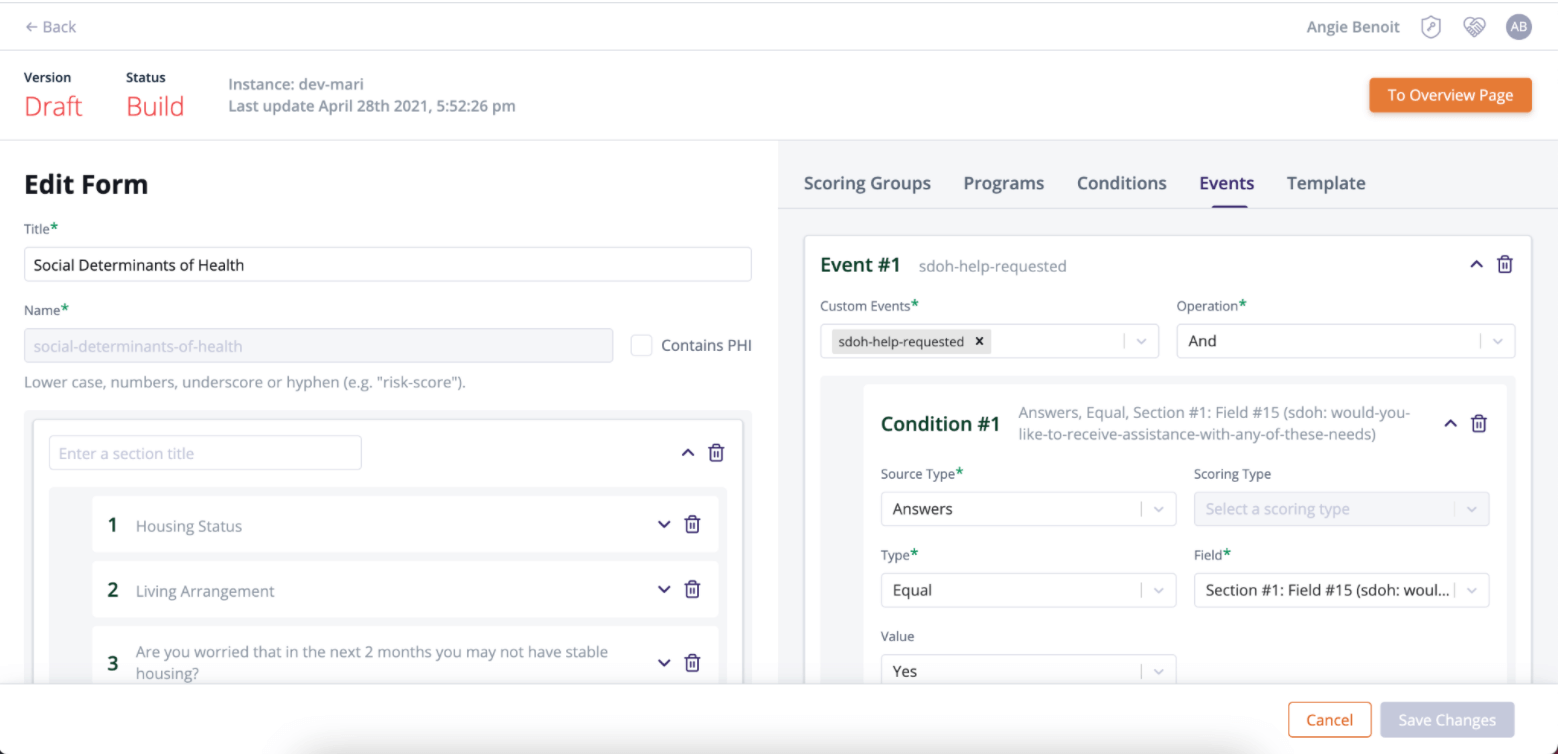This screenshot has height=756, width=1560.
Task: Delete the Living Arrangement field
Action: click(692, 589)
